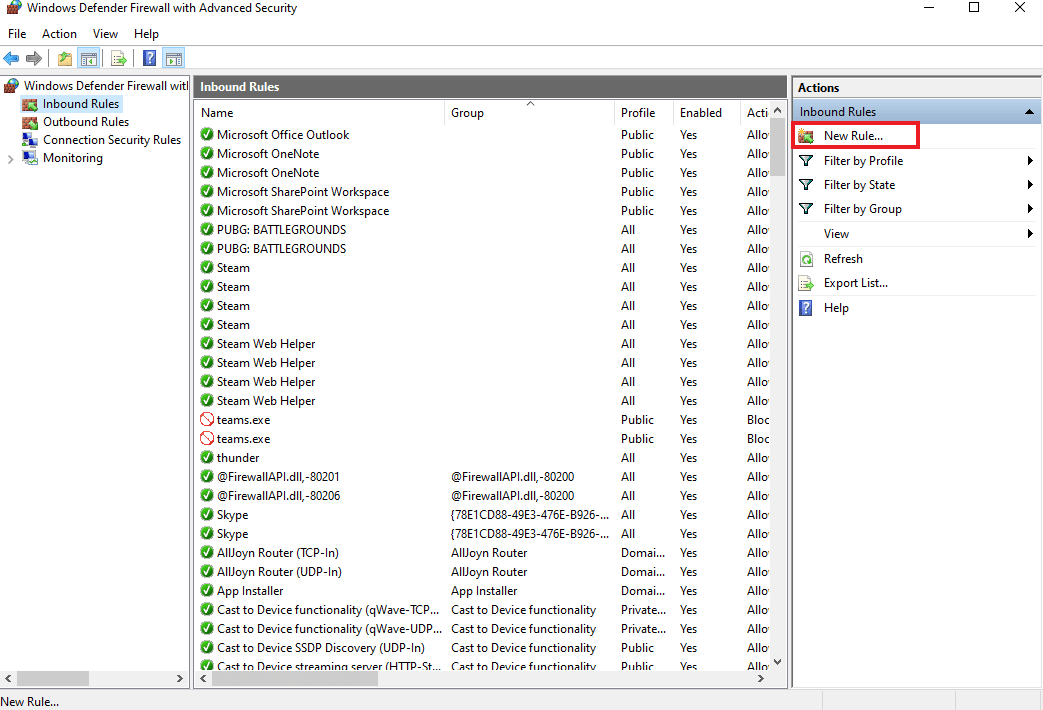Click the firewall root node icon

tap(11, 86)
